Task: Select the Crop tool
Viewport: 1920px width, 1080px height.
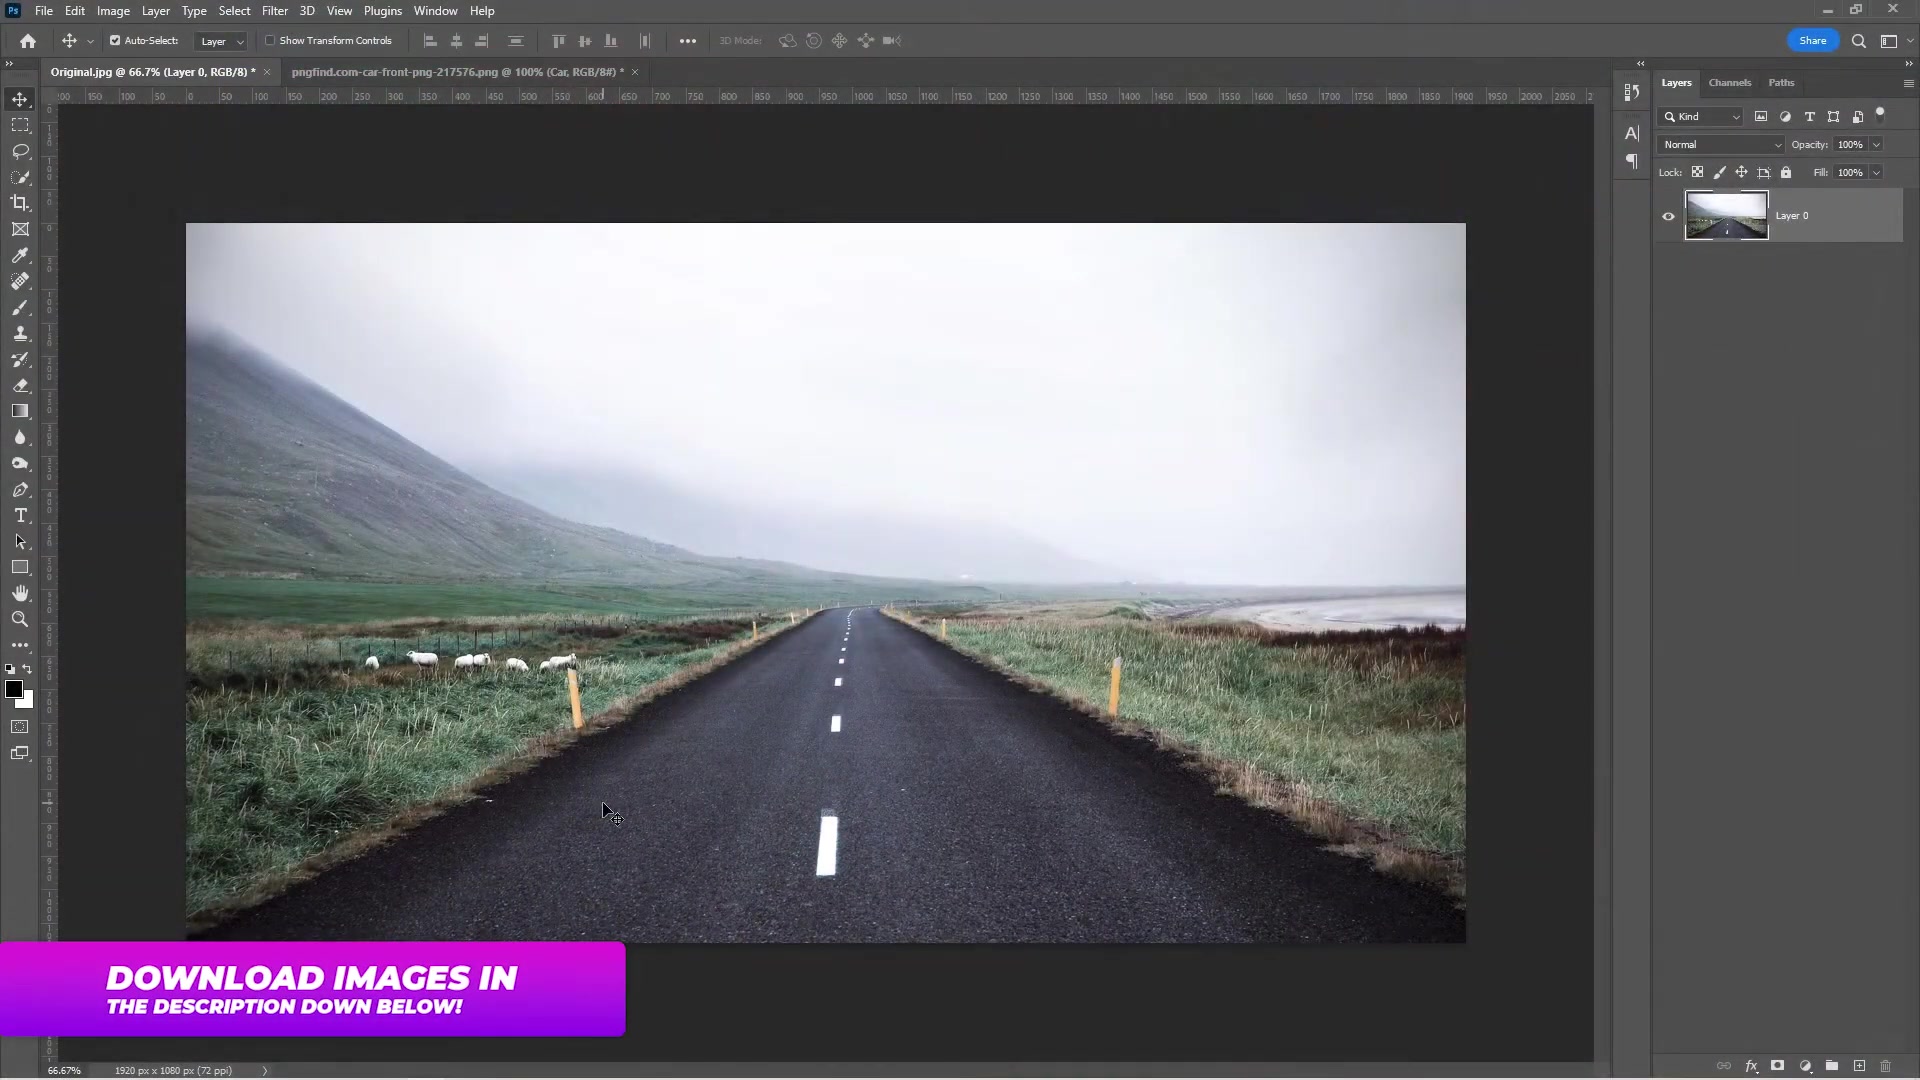Action: click(x=20, y=203)
